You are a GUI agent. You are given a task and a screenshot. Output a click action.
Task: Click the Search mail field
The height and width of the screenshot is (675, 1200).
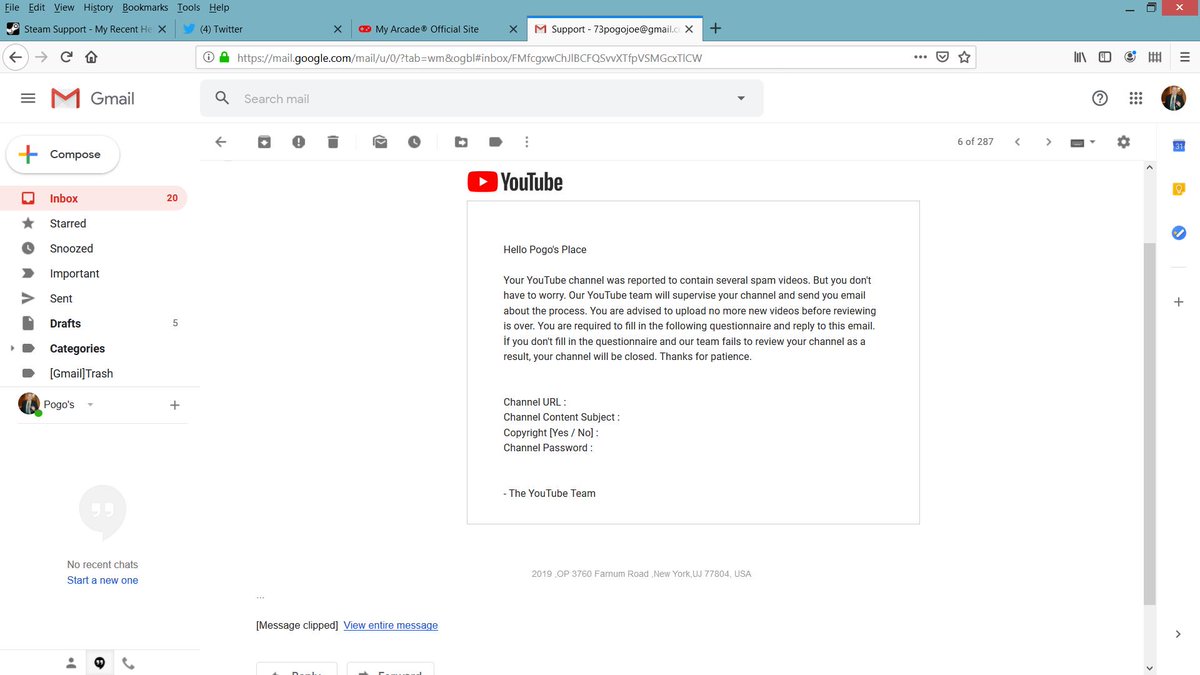coord(480,98)
